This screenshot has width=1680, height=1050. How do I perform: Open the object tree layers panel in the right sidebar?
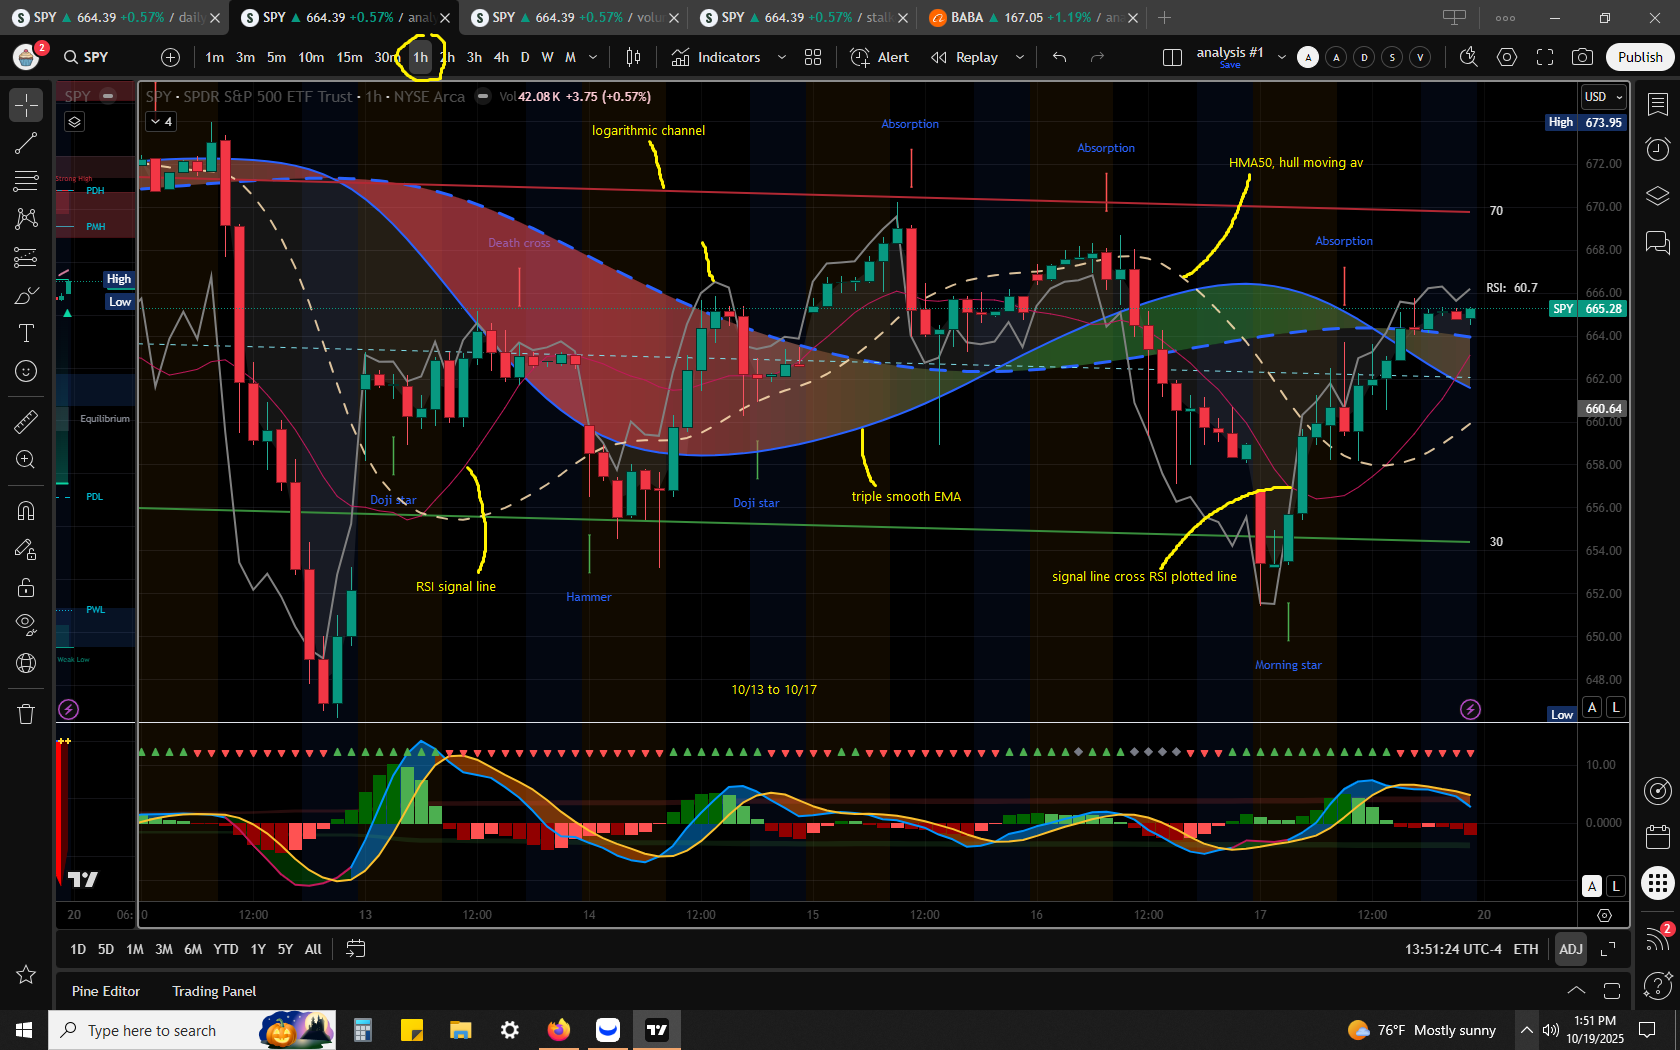point(1658,196)
